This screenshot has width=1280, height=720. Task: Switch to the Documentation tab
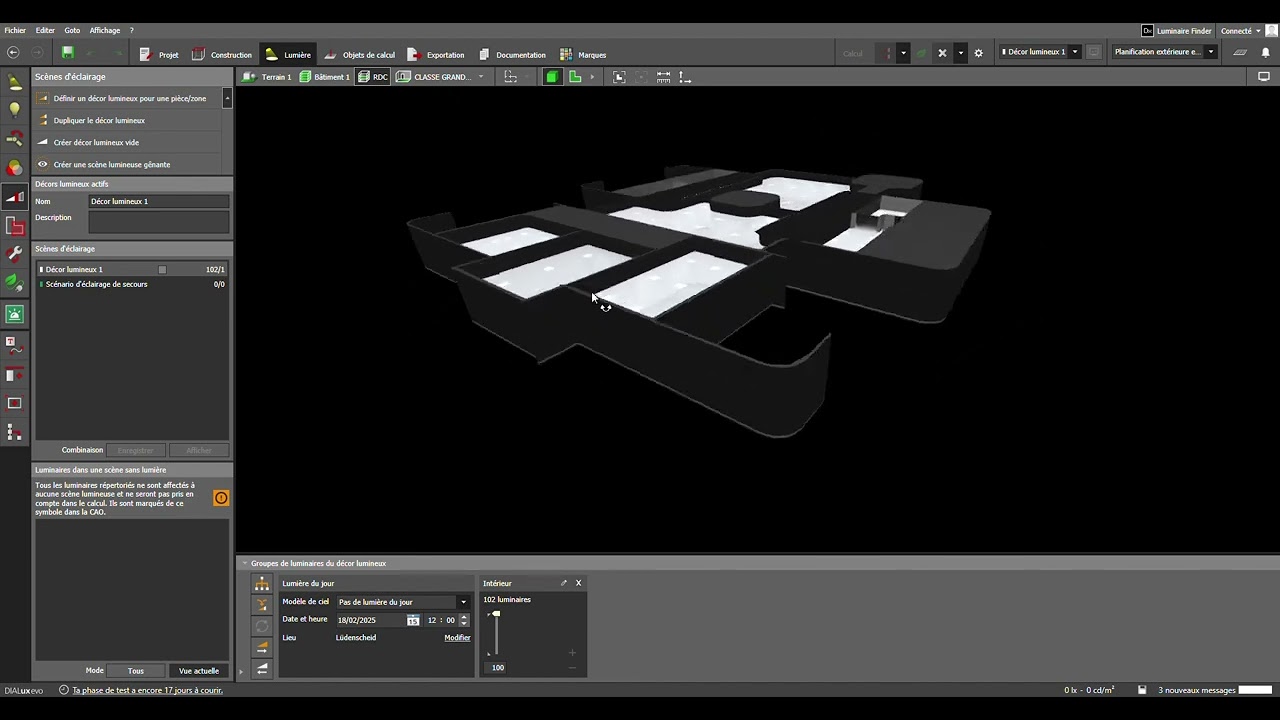tap(512, 54)
